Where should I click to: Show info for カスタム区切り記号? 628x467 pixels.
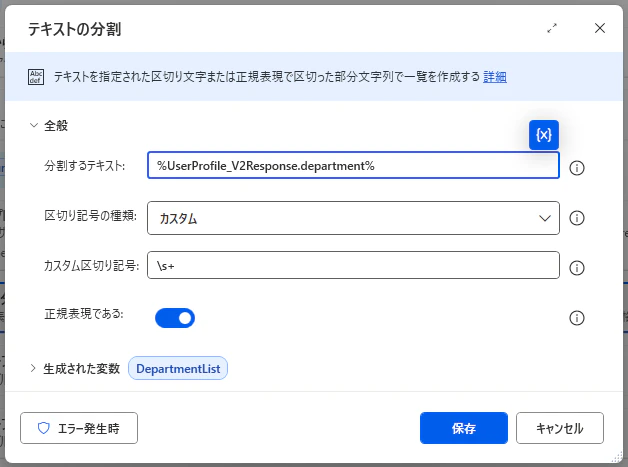(577, 268)
